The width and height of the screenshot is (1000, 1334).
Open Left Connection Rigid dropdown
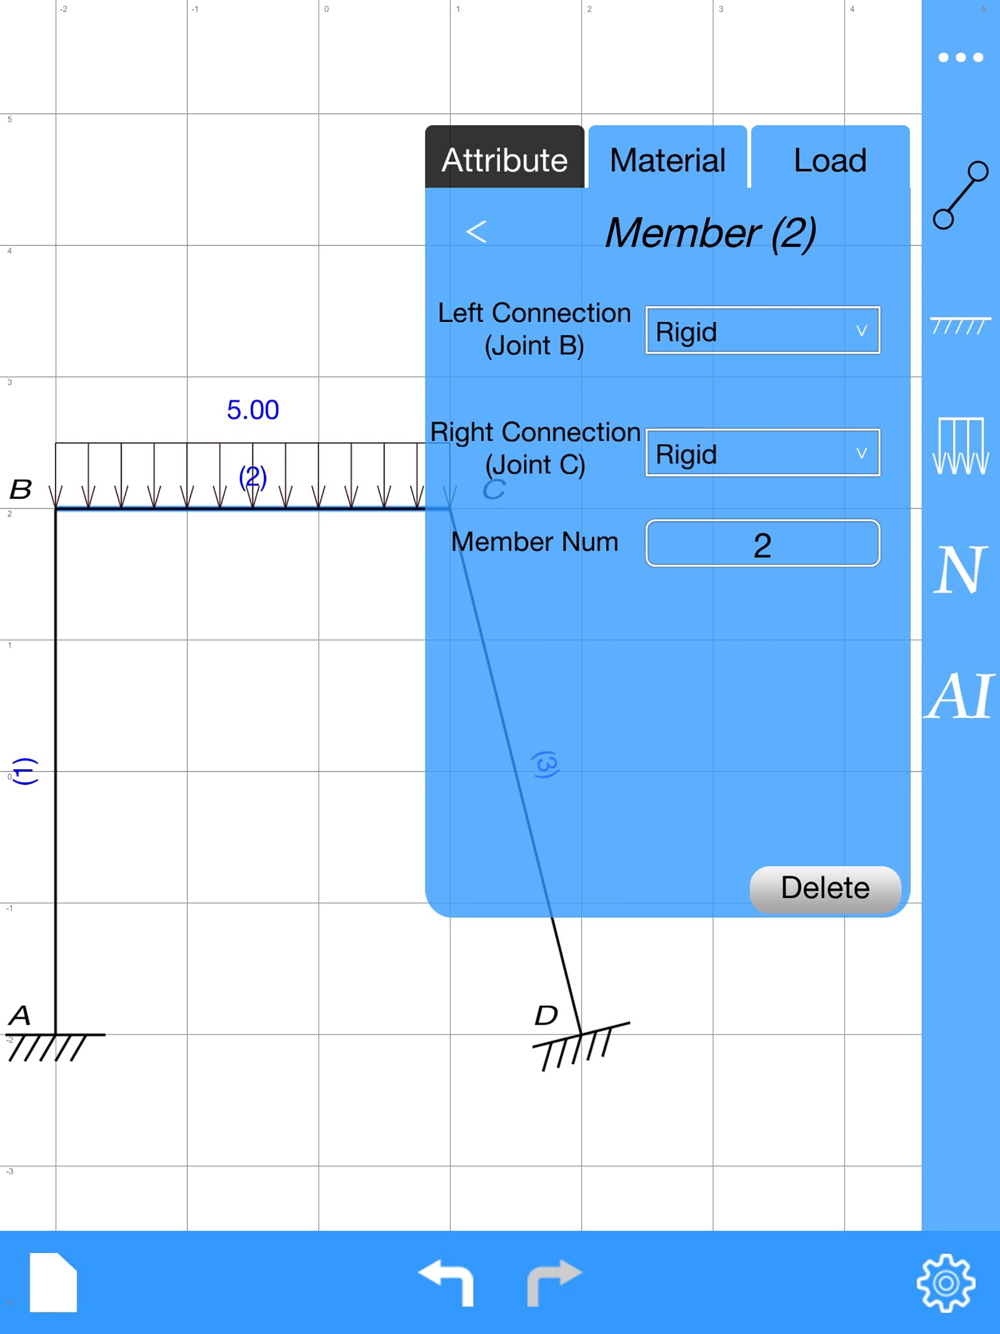pyautogui.click(x=763, y=331)
